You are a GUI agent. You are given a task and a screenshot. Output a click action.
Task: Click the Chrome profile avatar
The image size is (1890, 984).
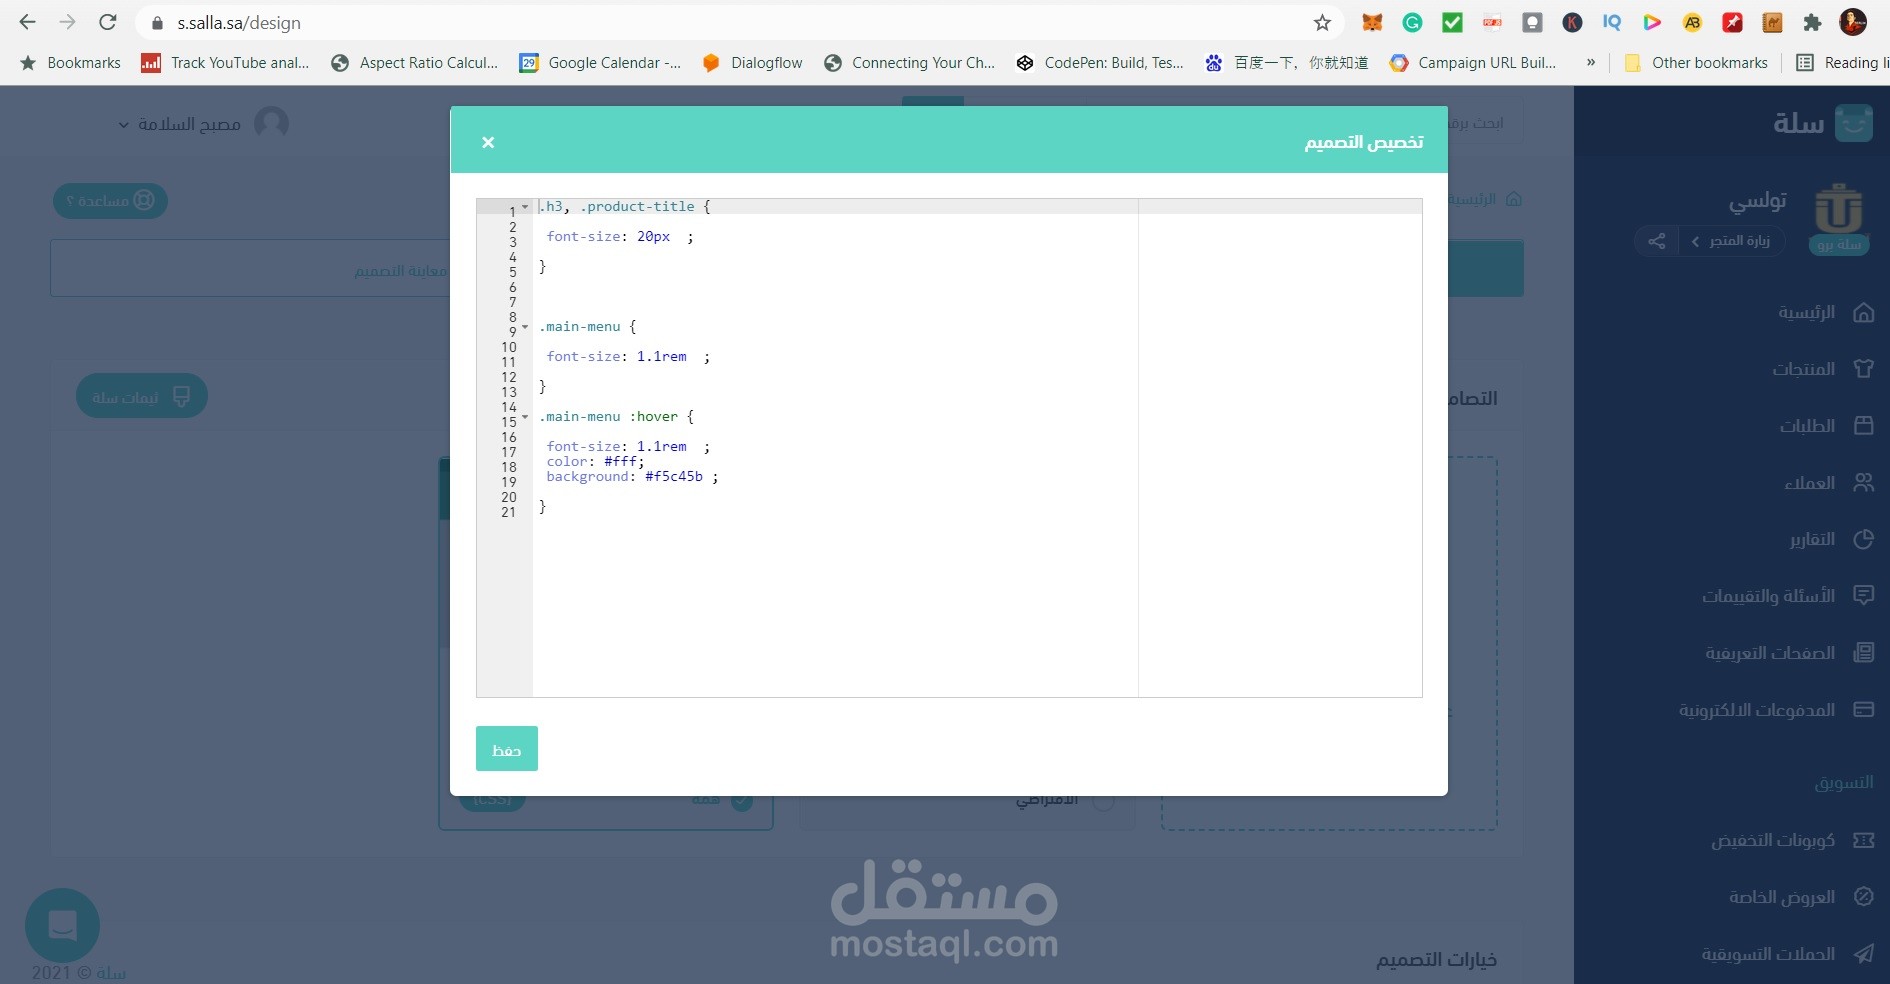click(x=1853, y=22)
